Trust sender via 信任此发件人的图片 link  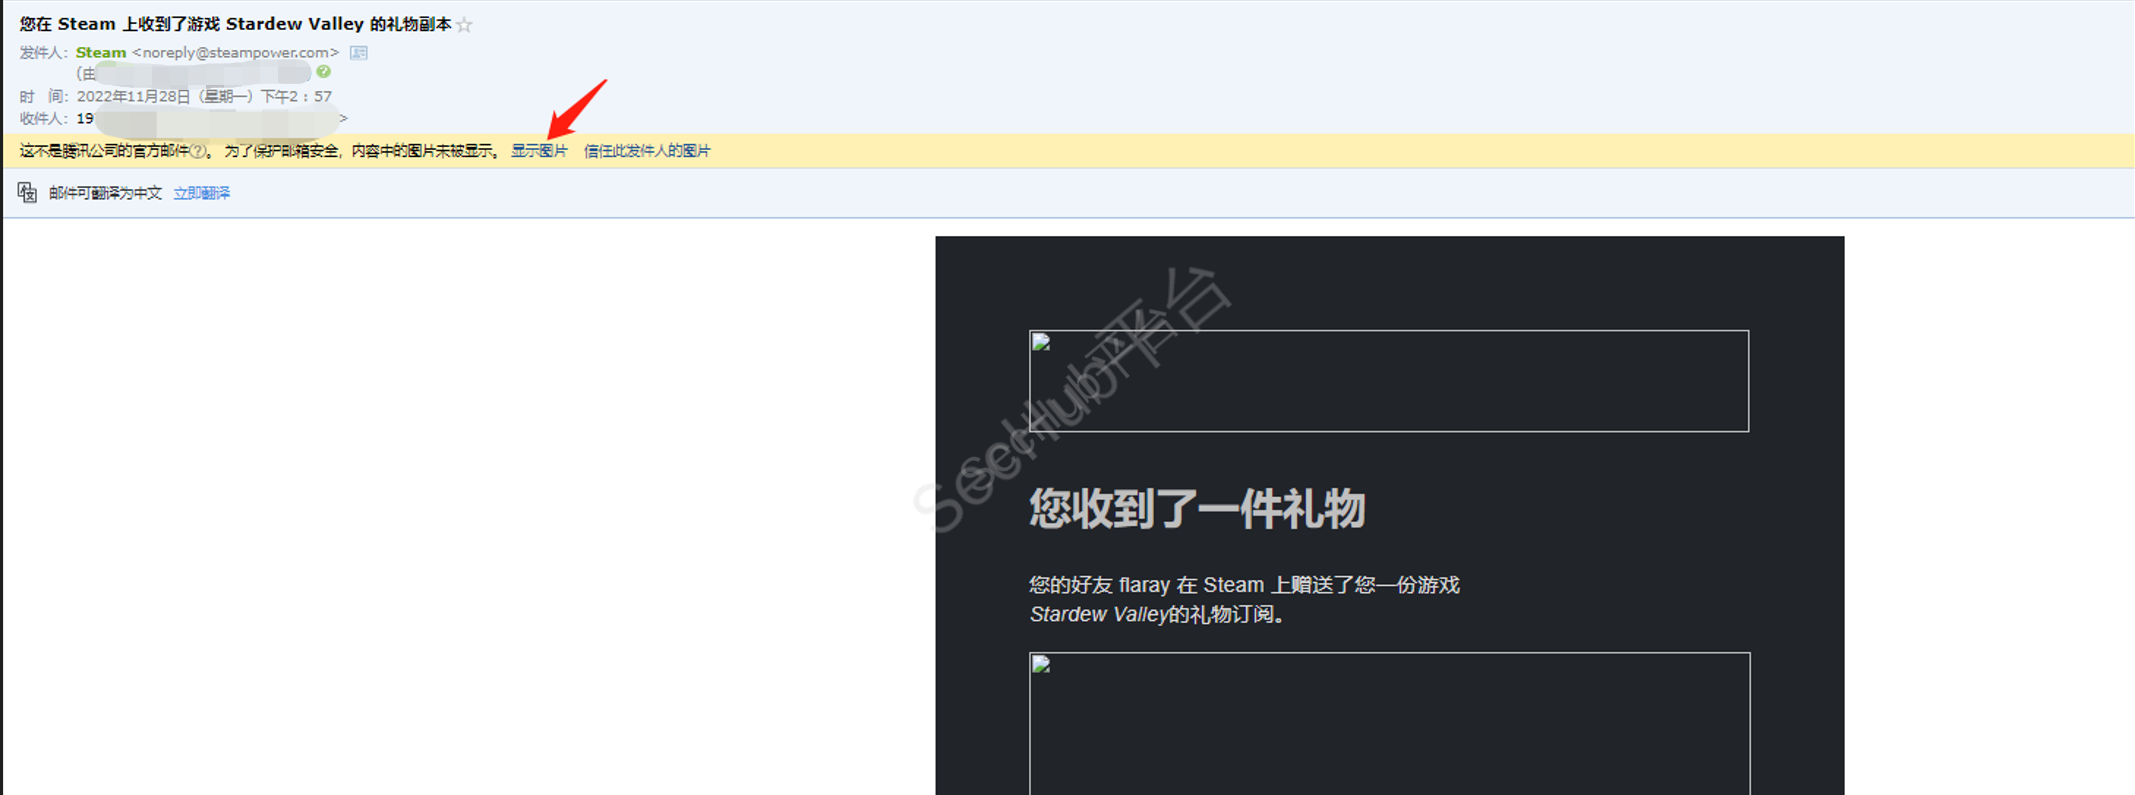(647, 151)
